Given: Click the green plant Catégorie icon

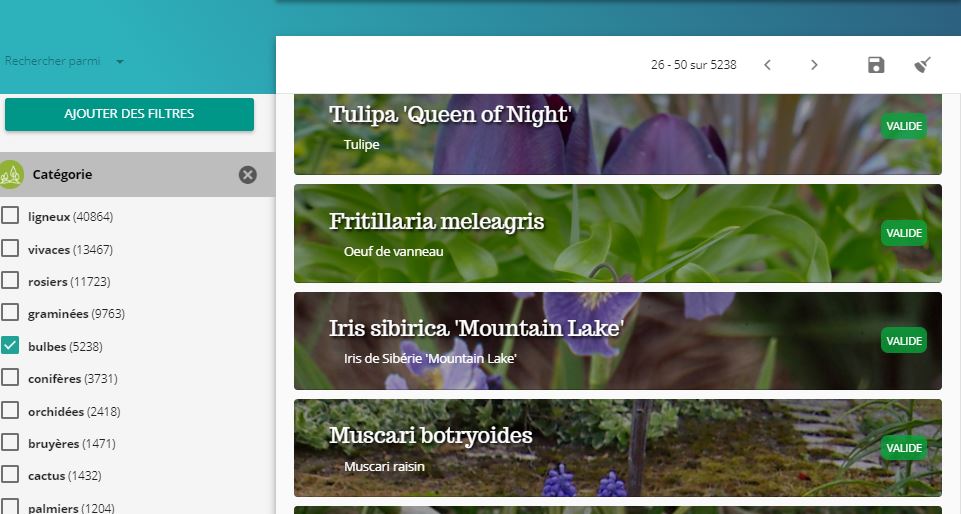Looking at the screenshot, I should click(10, 175).
